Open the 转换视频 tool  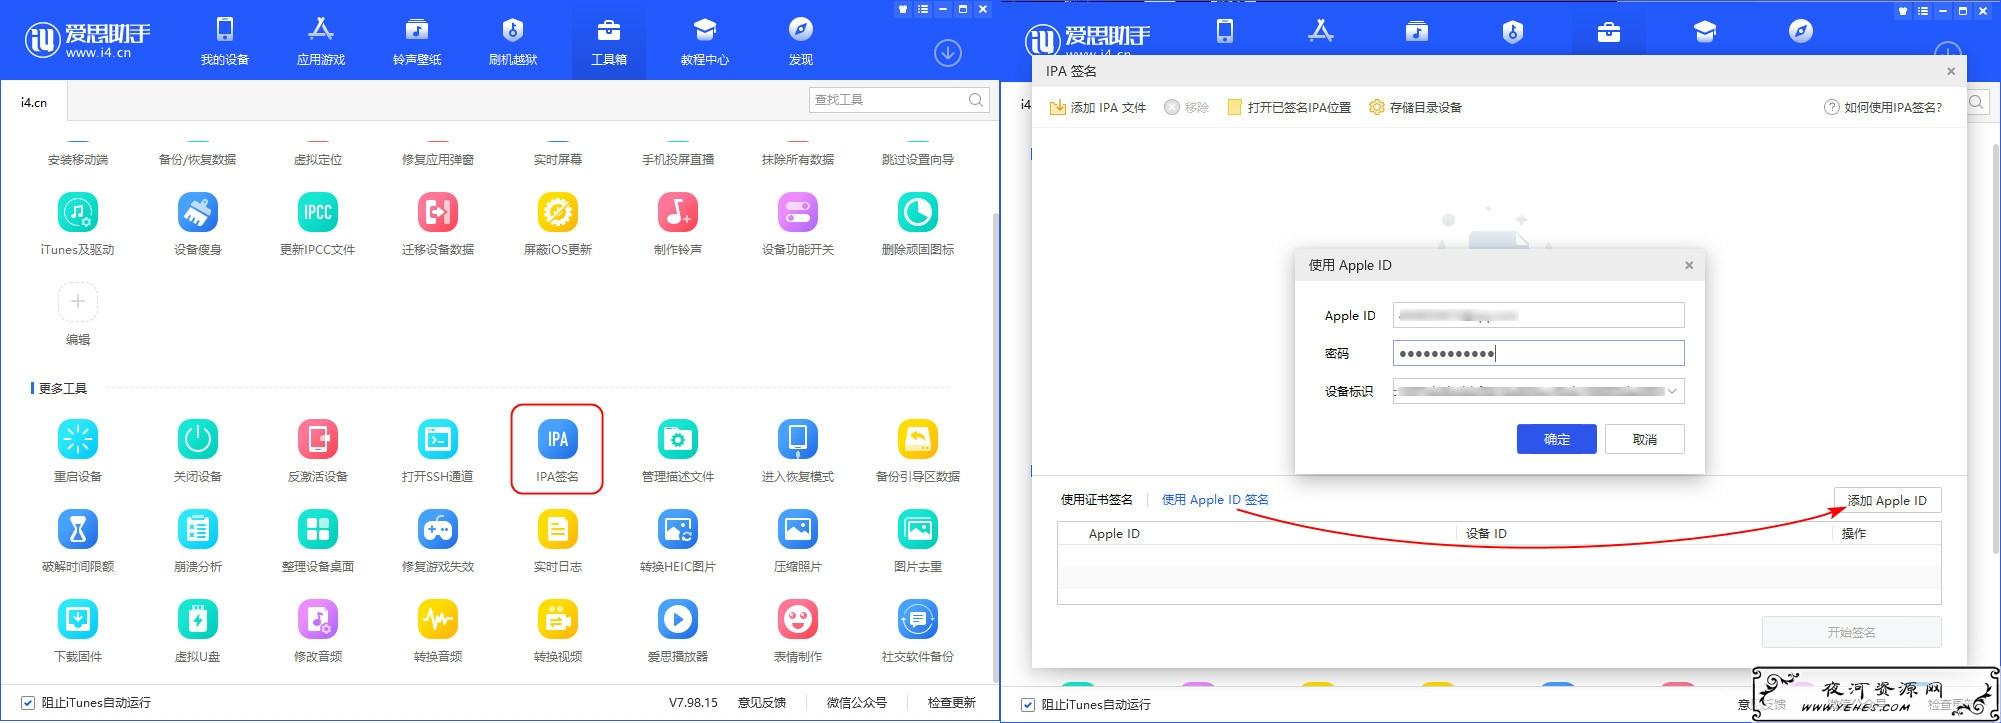coord(558,619)
